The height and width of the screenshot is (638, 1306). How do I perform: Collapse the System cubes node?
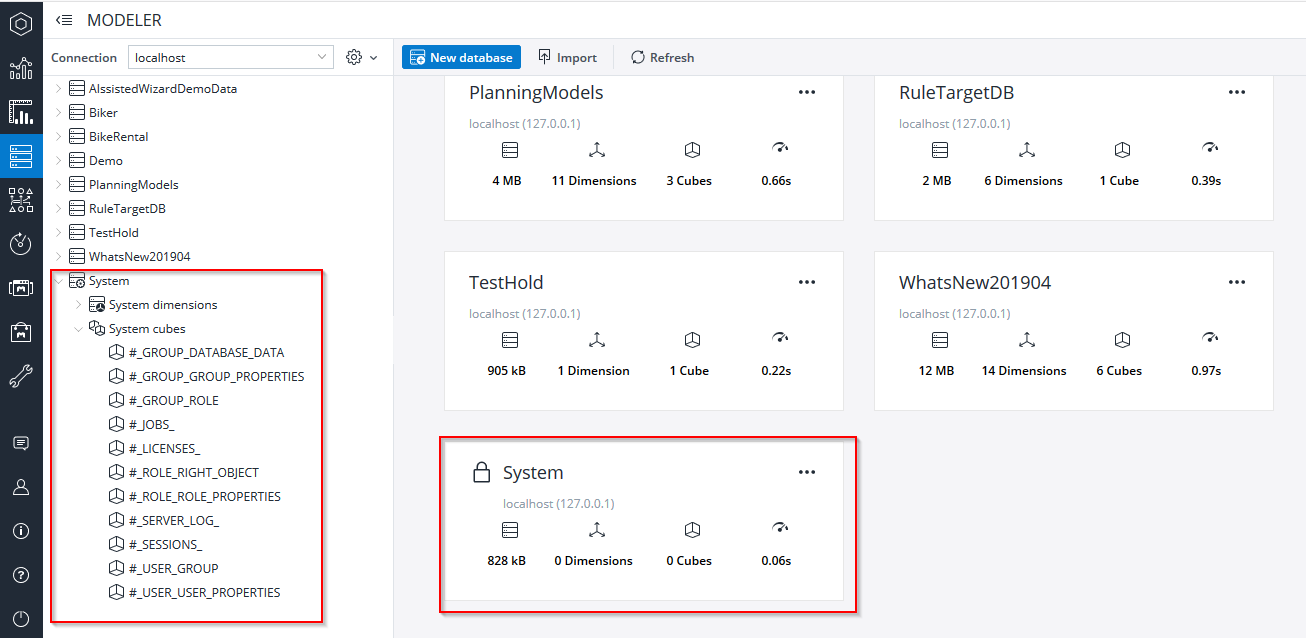coord(80,329)
